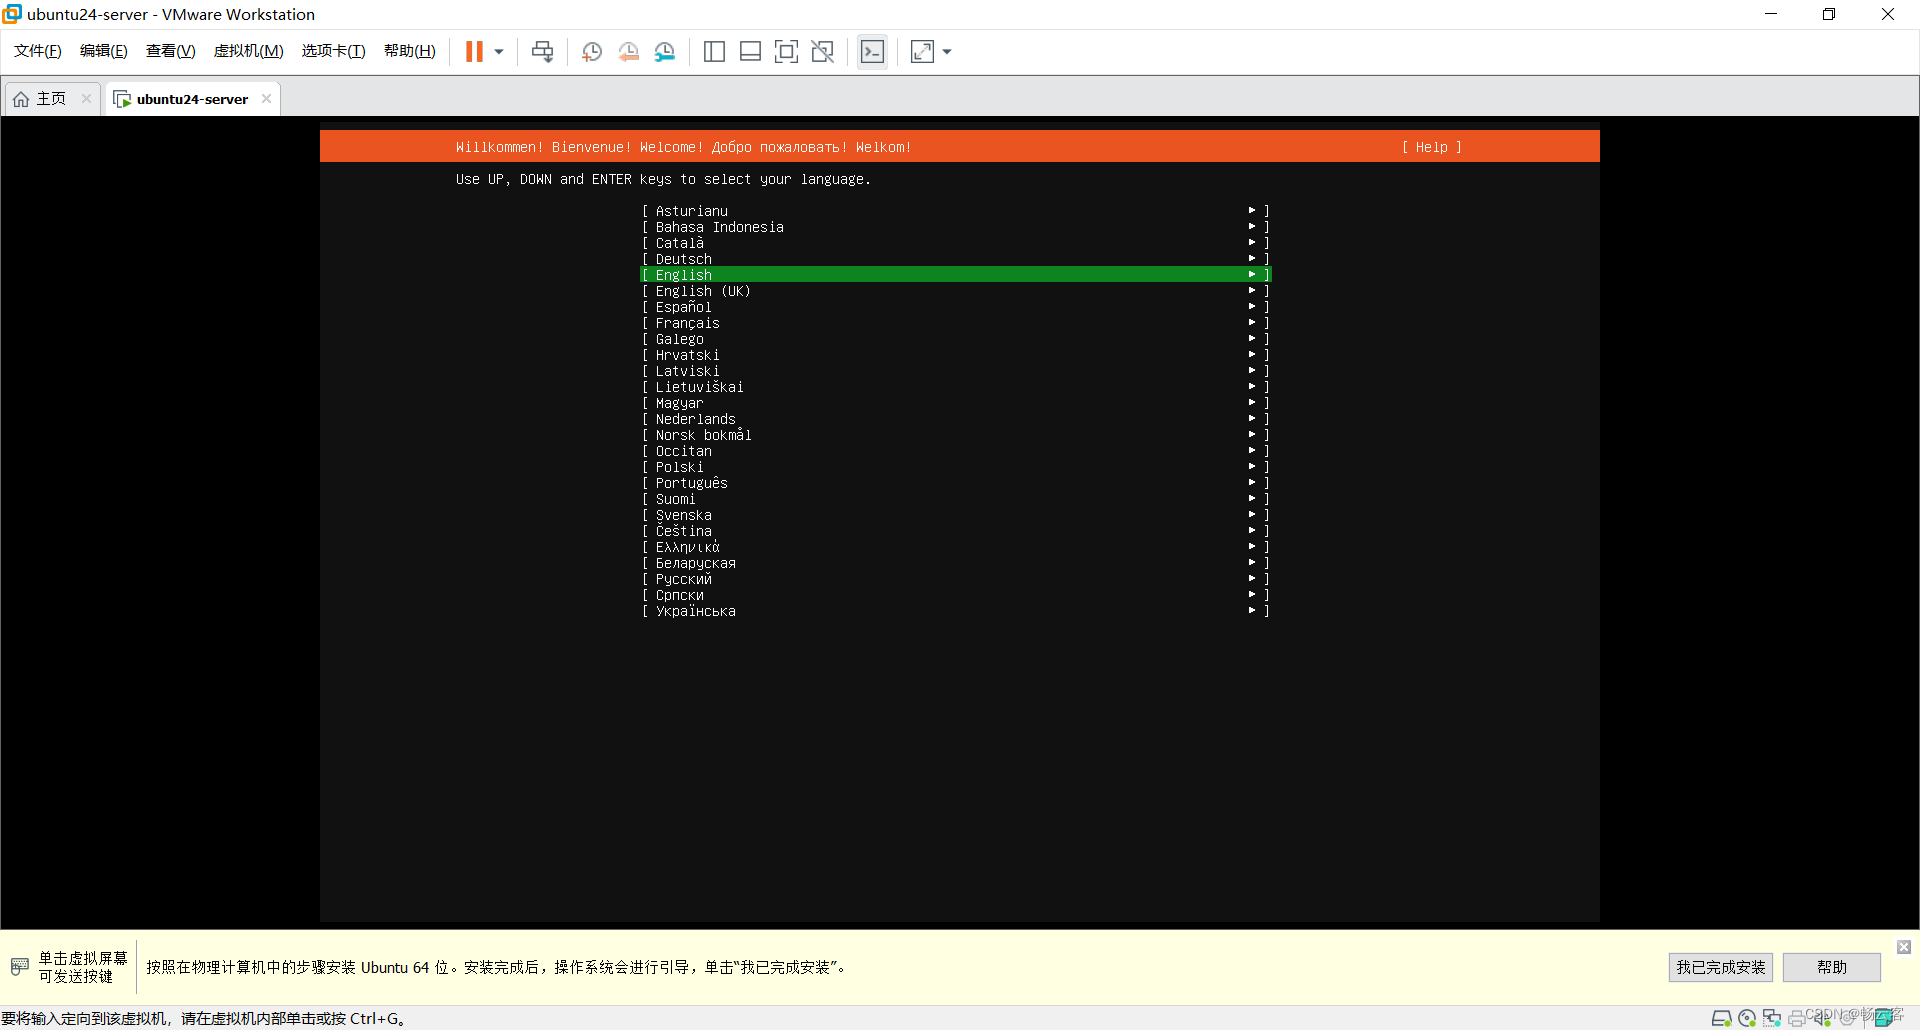Select Français language row
Screen dimensions: 1920x1030
point(955,323)
